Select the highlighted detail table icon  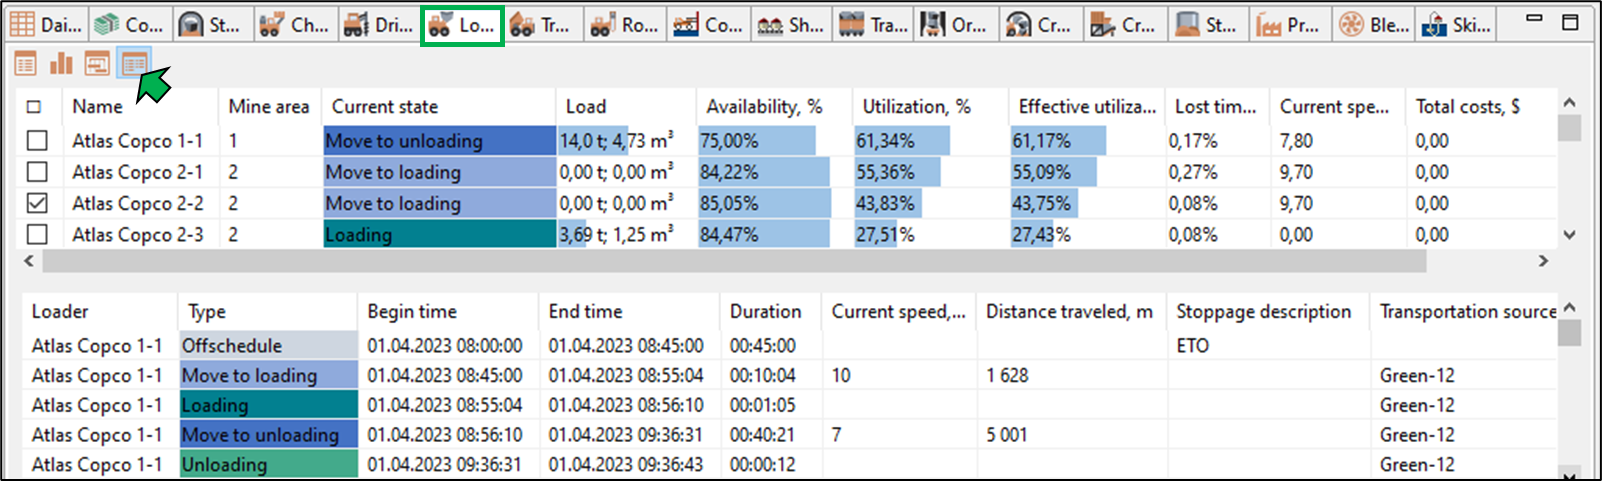134,64
